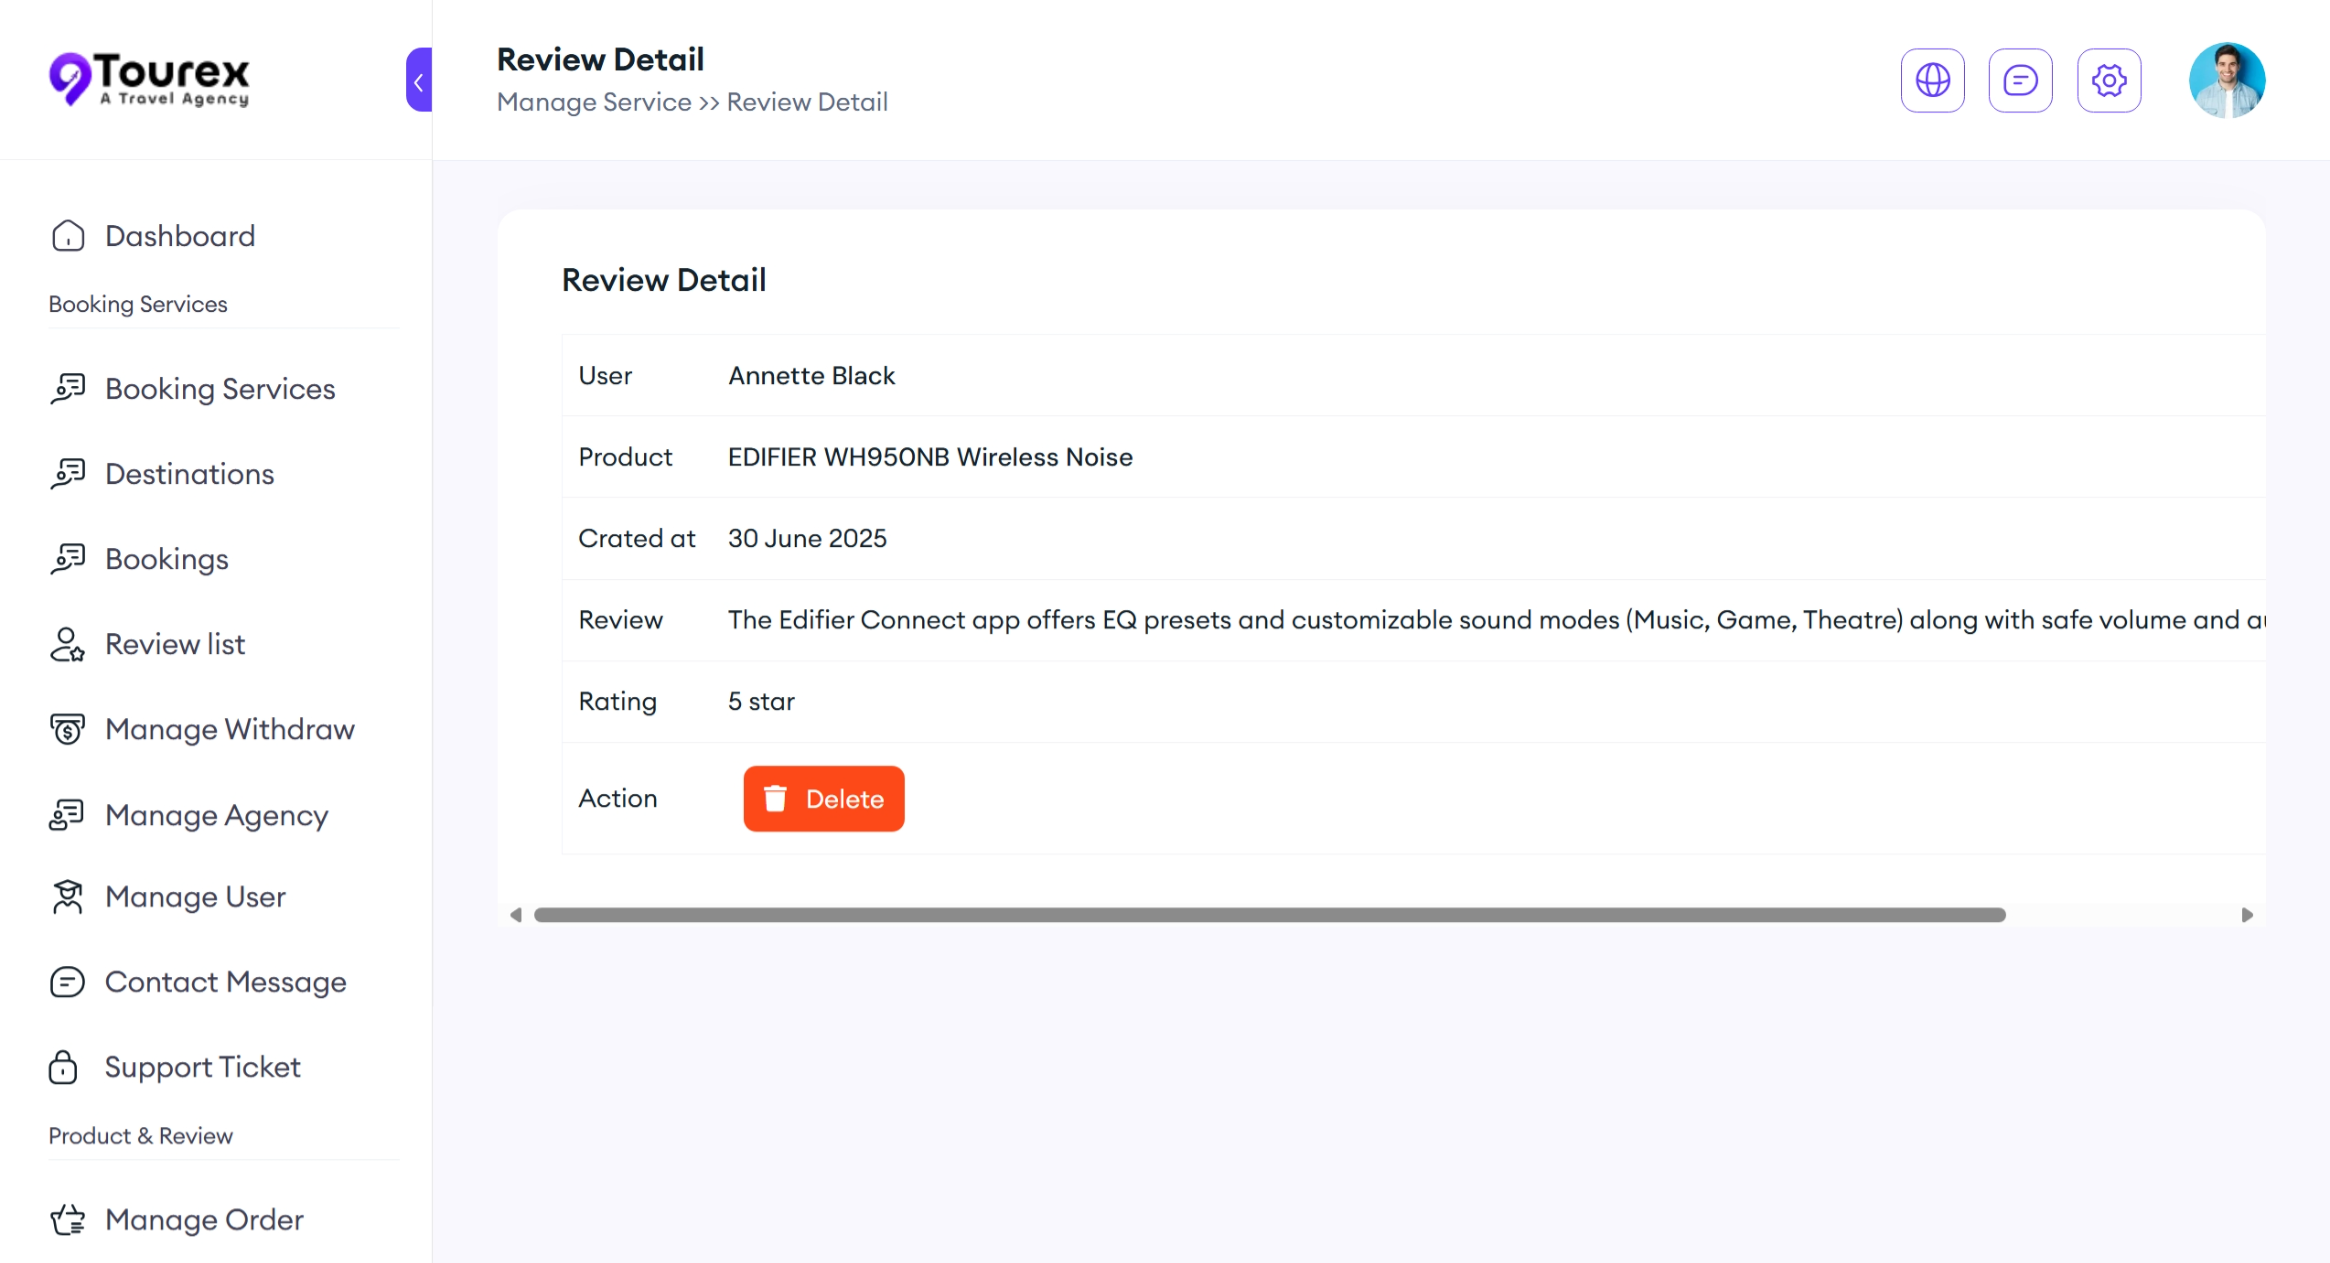
Task: Click the Tourex logo
Action: [x=150, y=78]
